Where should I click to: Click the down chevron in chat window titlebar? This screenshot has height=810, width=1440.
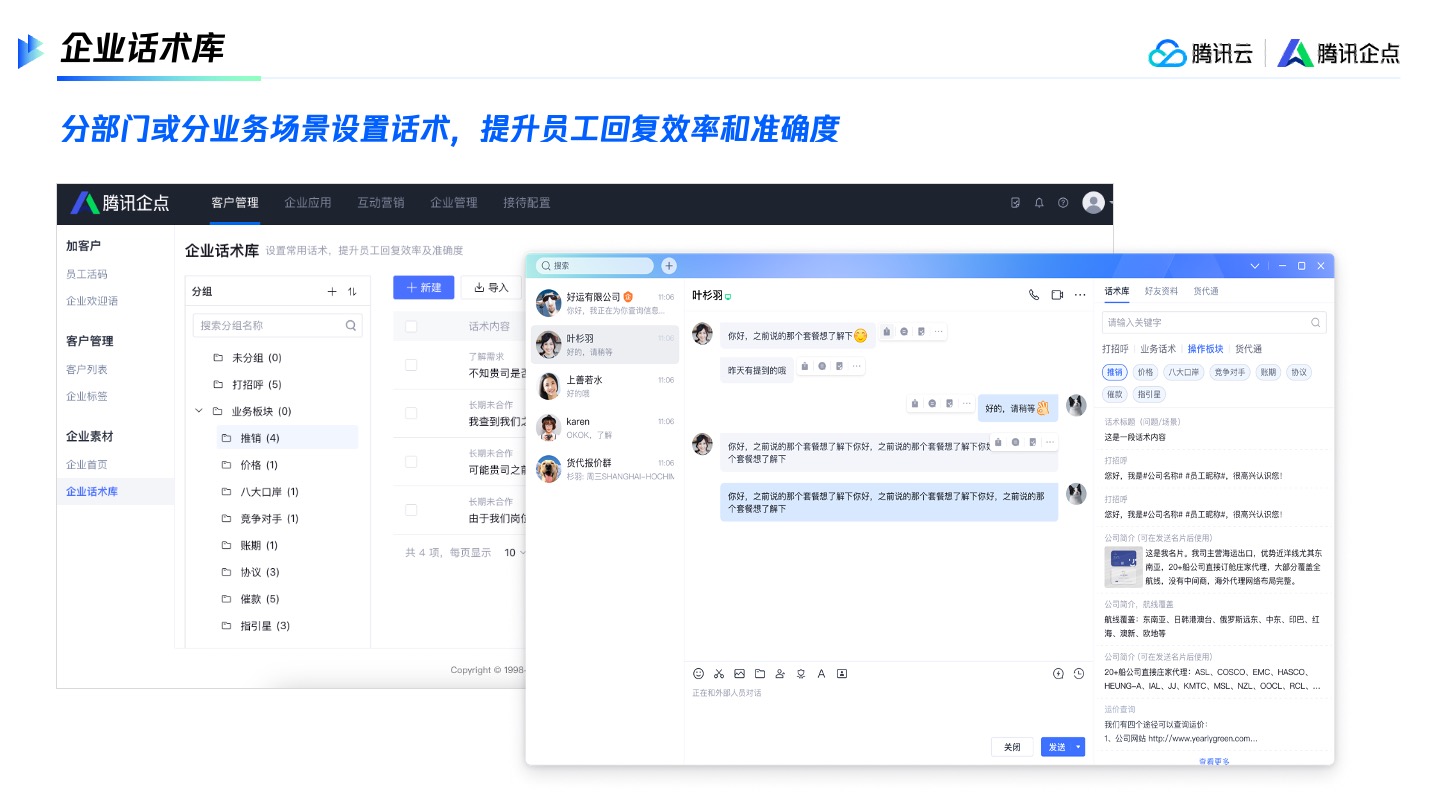(x=1256, y=266)
